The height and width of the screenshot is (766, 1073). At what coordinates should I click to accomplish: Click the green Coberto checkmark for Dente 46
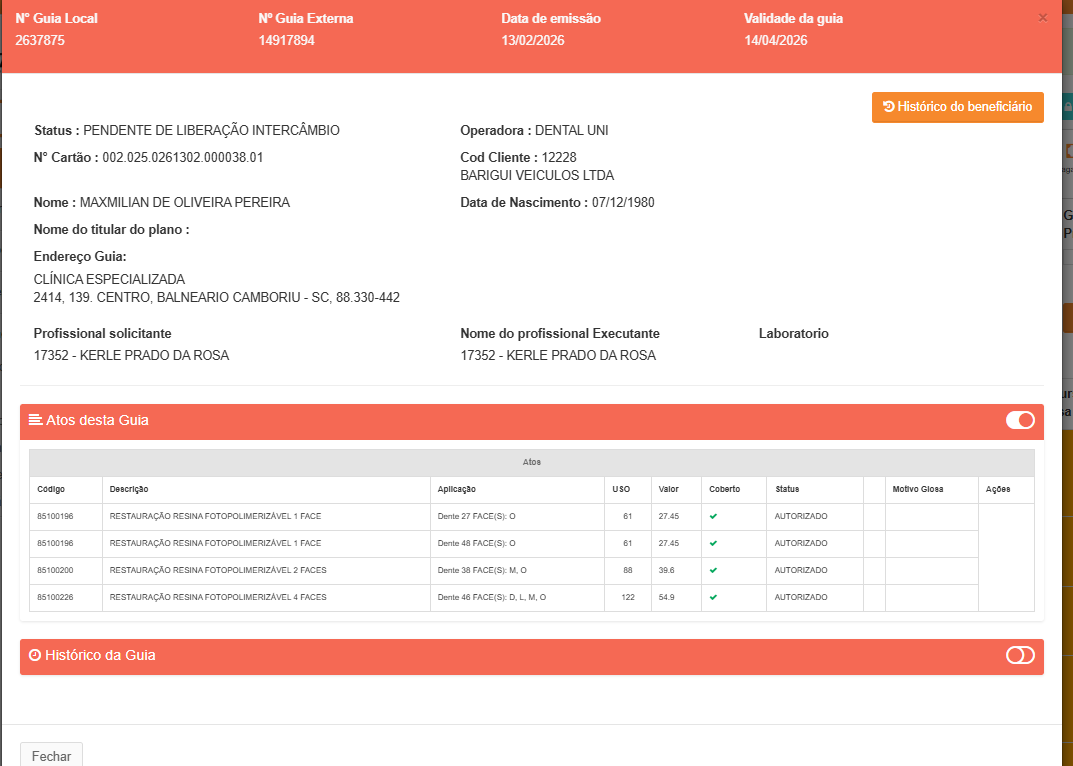click(x=713, y=597)
